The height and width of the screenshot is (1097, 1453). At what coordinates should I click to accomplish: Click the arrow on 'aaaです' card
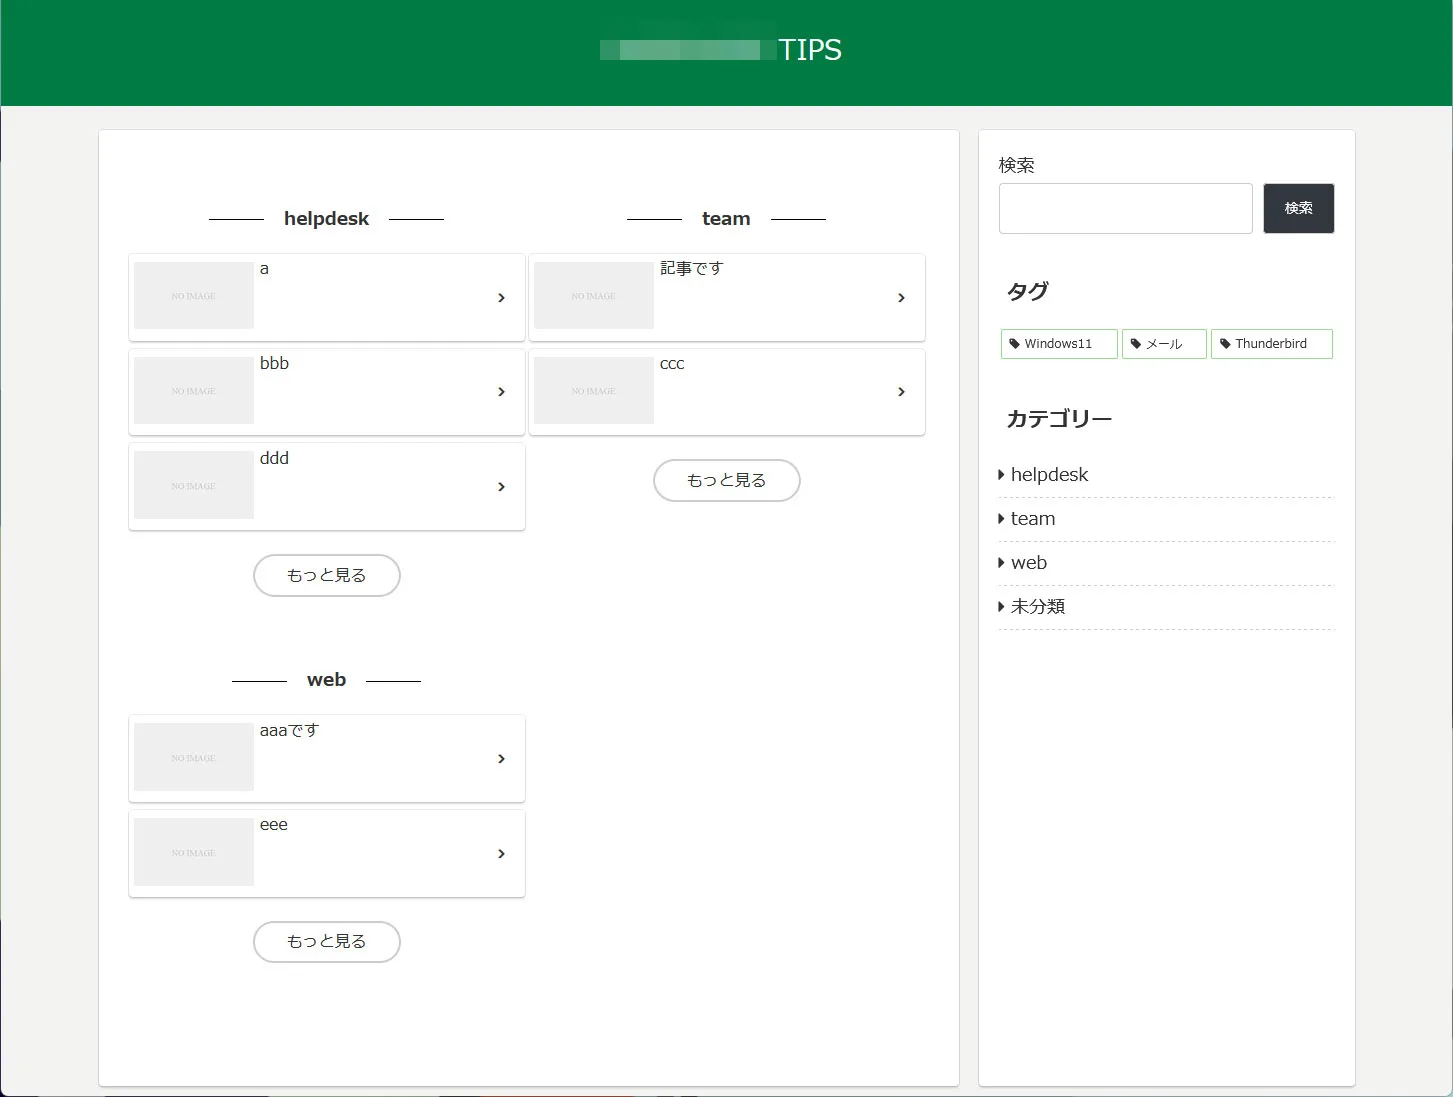tap(501, 759)
